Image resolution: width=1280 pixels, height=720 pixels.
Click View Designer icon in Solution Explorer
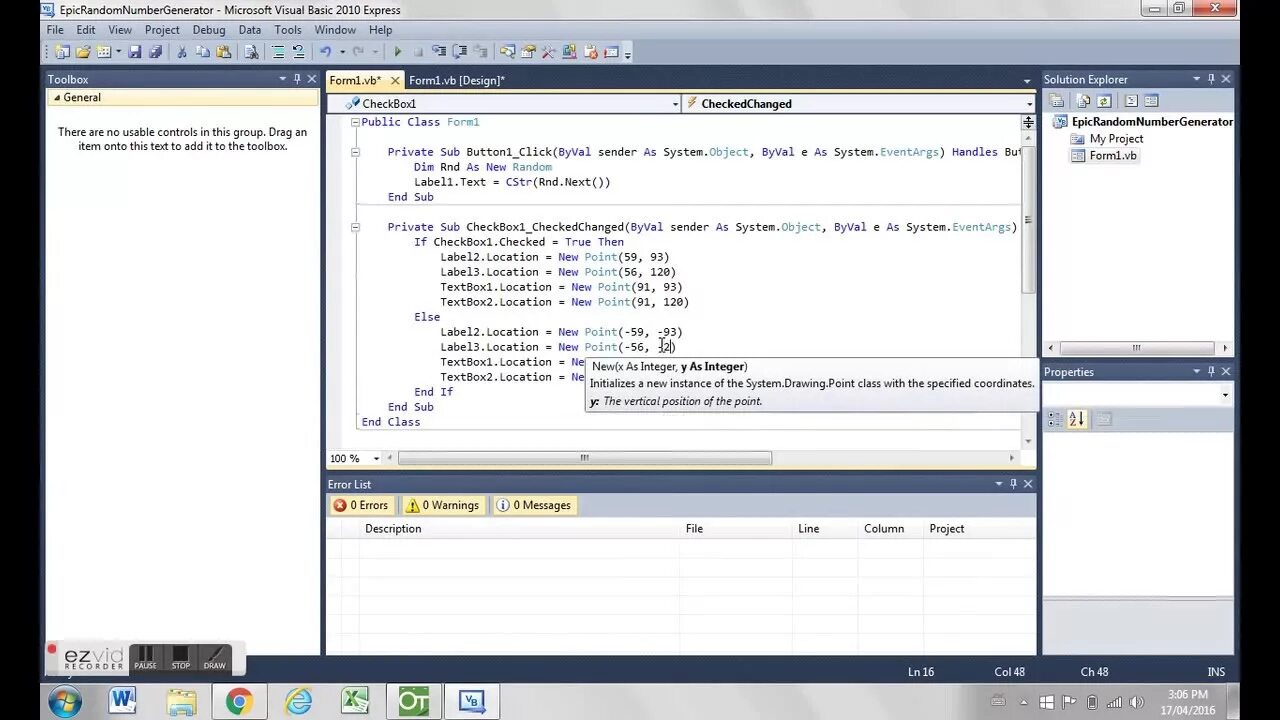pyautogui.click(x=1151, y=101)
